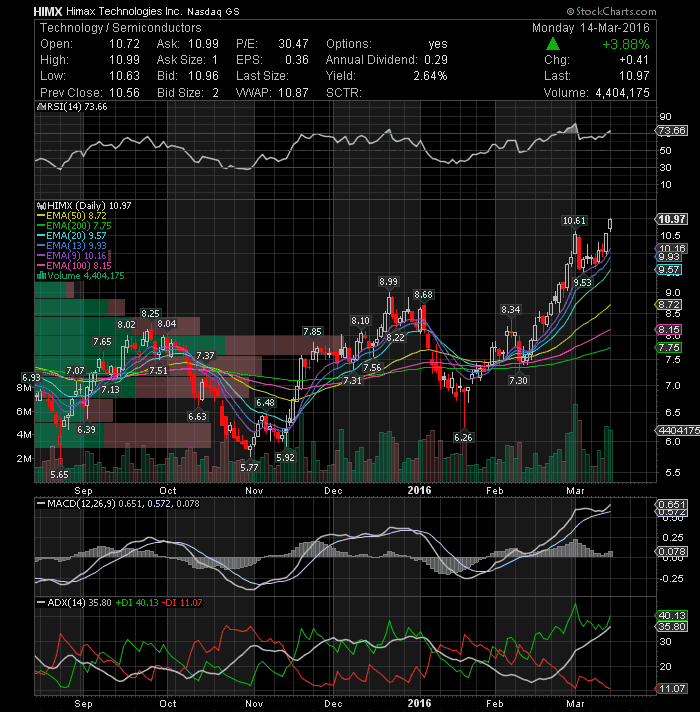The image size is (700, 712).
Task: Select the Technology / Semiconductors sector label
Action: click(x=120, y=28)
